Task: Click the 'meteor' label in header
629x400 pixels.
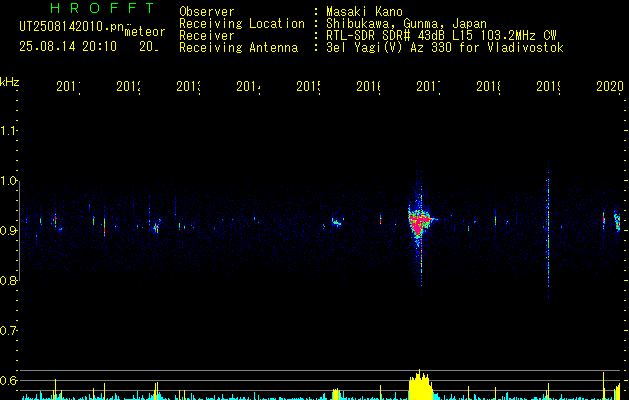Action: 145,32
